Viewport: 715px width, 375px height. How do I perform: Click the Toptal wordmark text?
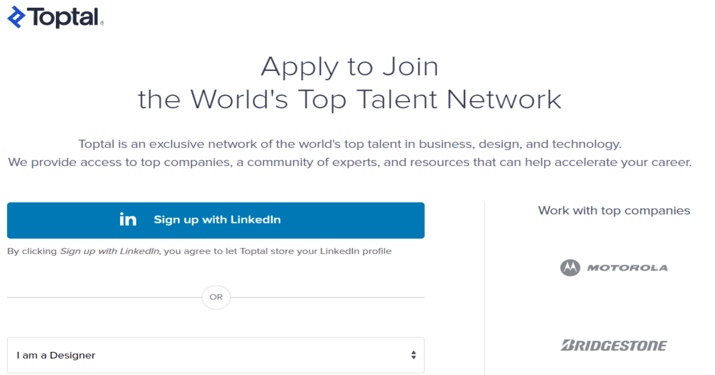[x=65, y=17]
